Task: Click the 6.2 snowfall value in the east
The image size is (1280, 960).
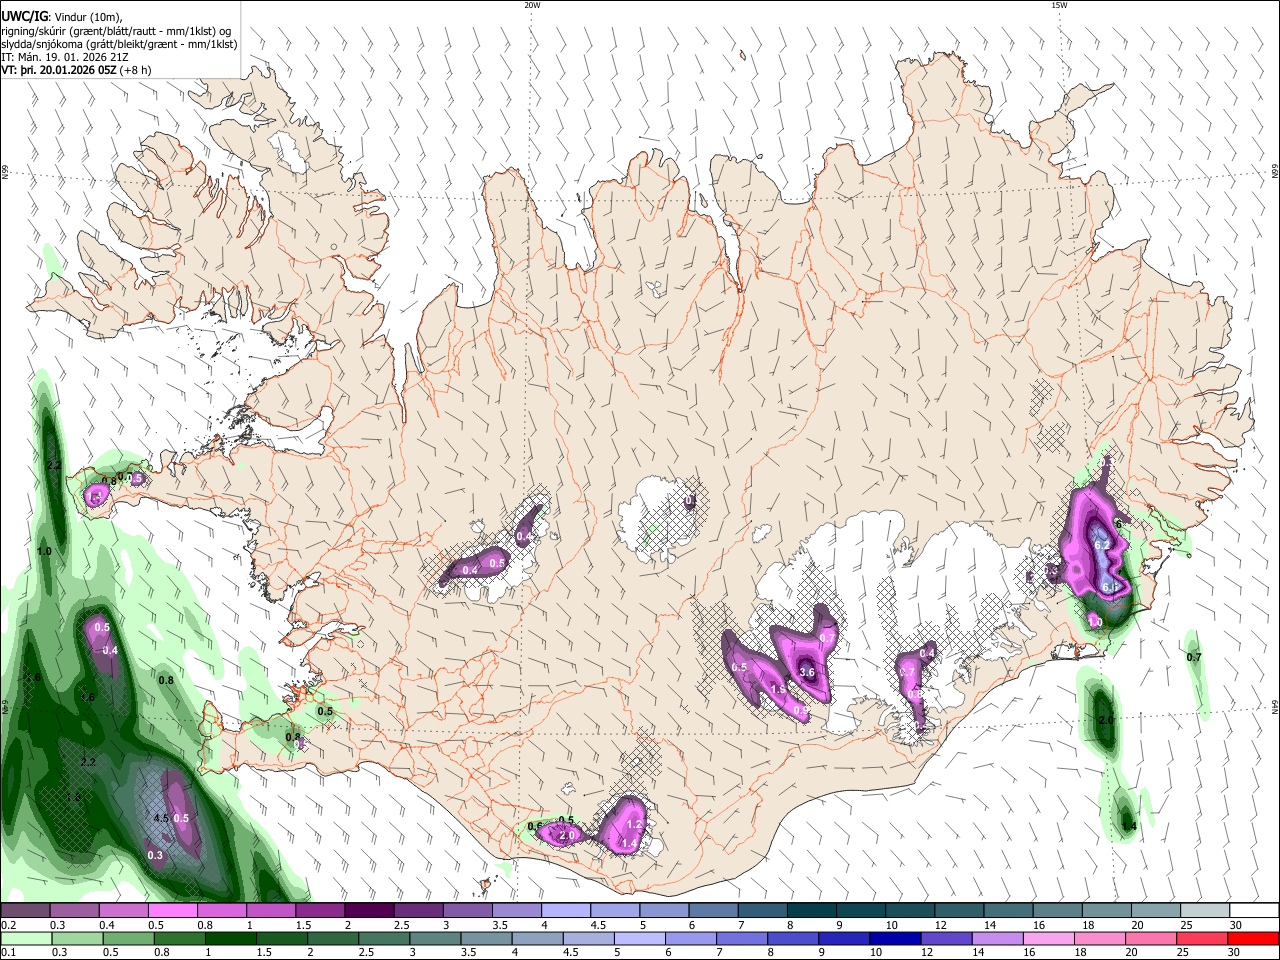Action: (x=1103, y=545)
